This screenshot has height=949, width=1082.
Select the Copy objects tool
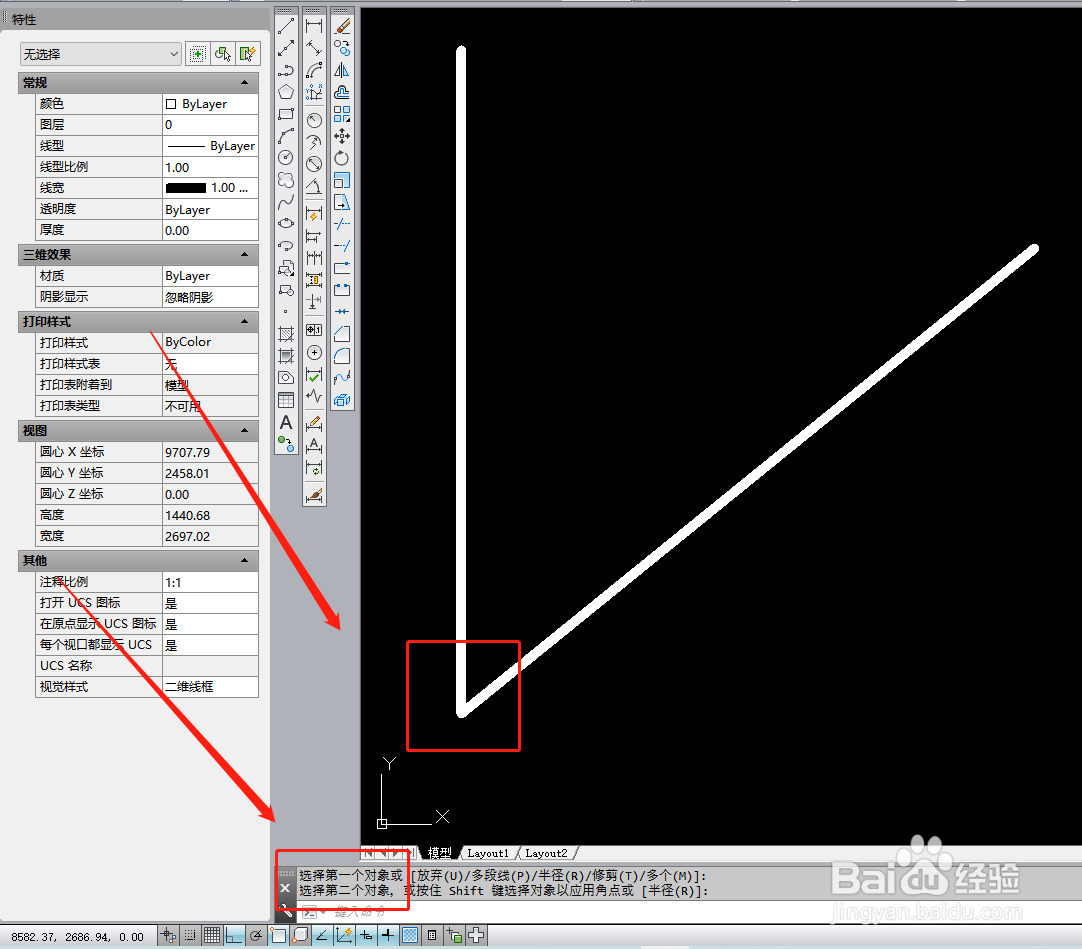342,48
